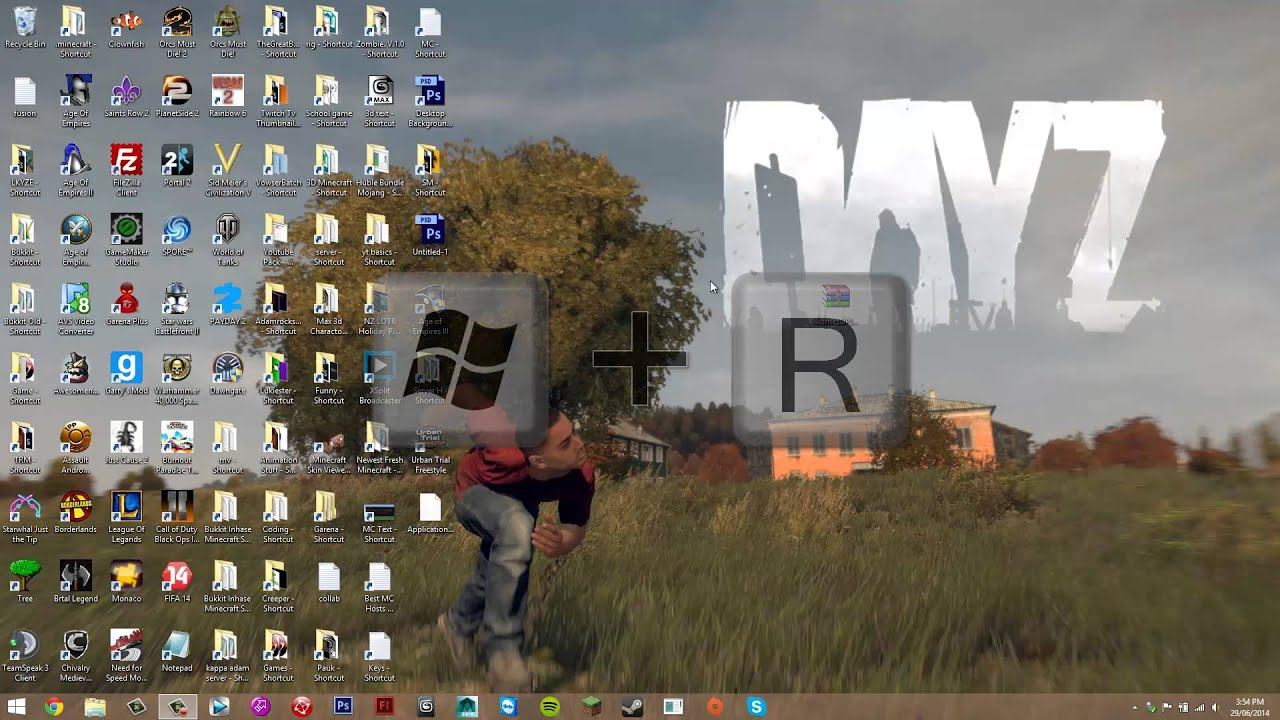Viewport: 1280px width, 720px height.
Task: Click the Awesomenauts desktop icon
Action: pos(76,374)
